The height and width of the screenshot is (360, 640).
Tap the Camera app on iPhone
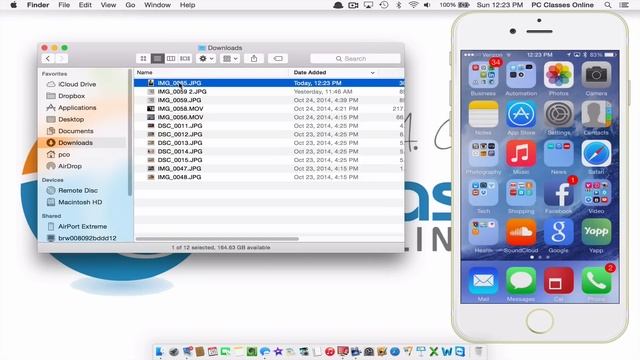point(596,75)
